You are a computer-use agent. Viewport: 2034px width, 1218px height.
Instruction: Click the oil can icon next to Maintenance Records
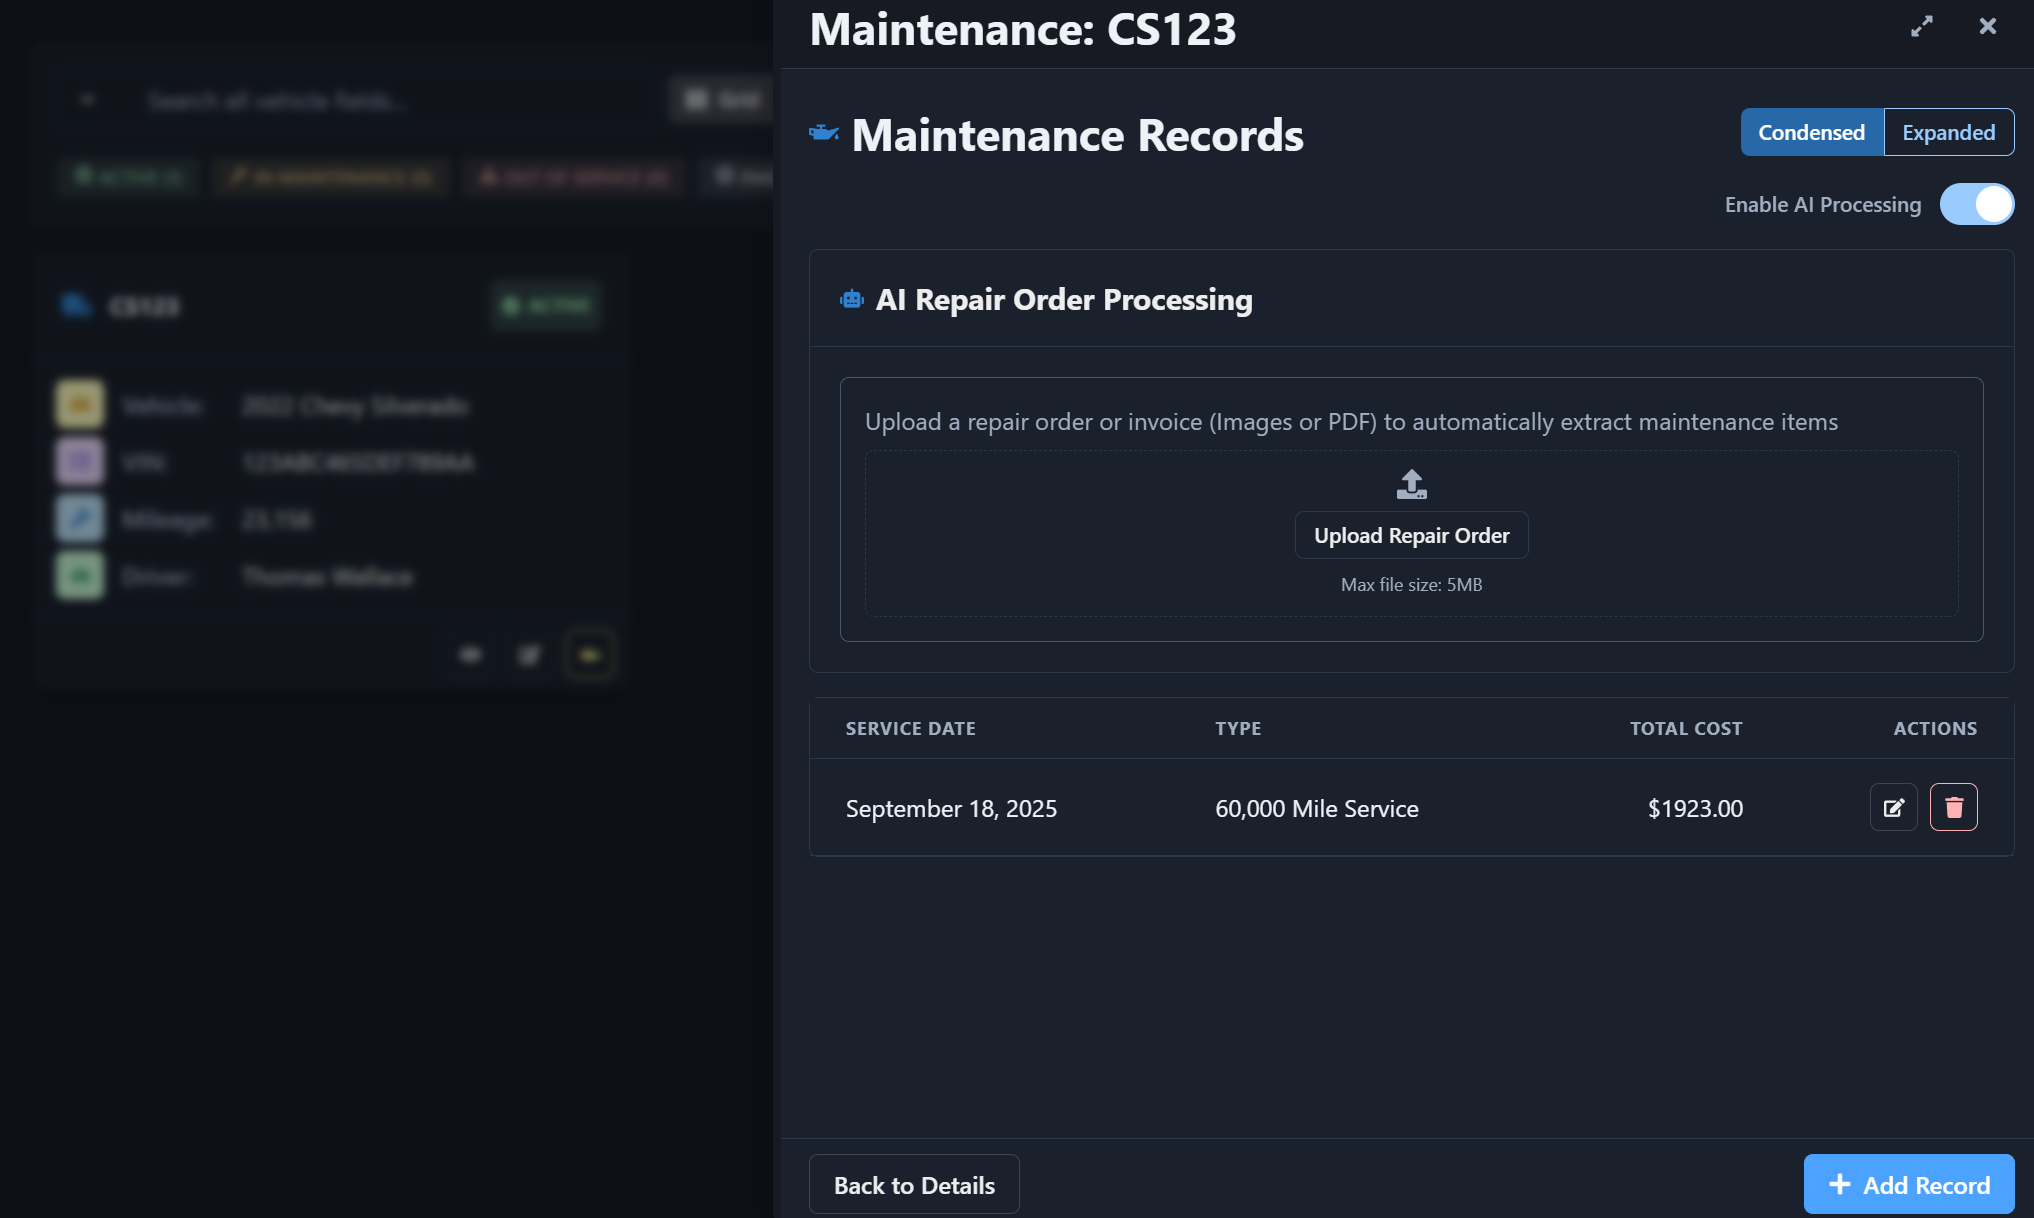point(824,133)
